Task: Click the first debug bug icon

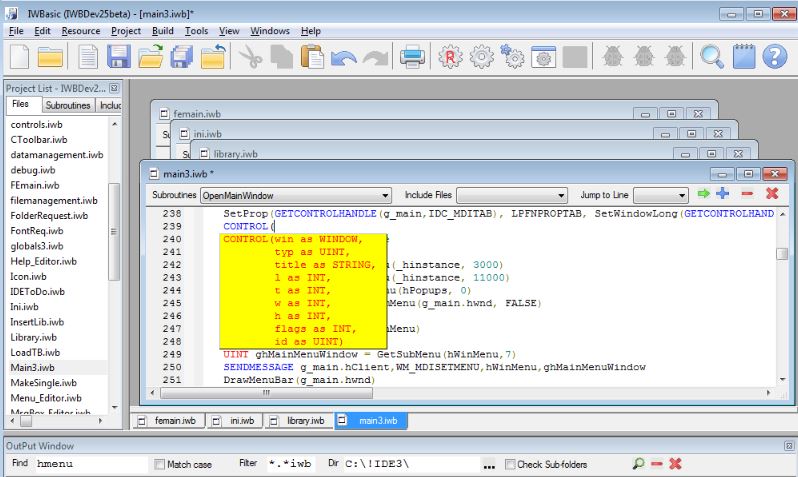Action: point(613,56)
